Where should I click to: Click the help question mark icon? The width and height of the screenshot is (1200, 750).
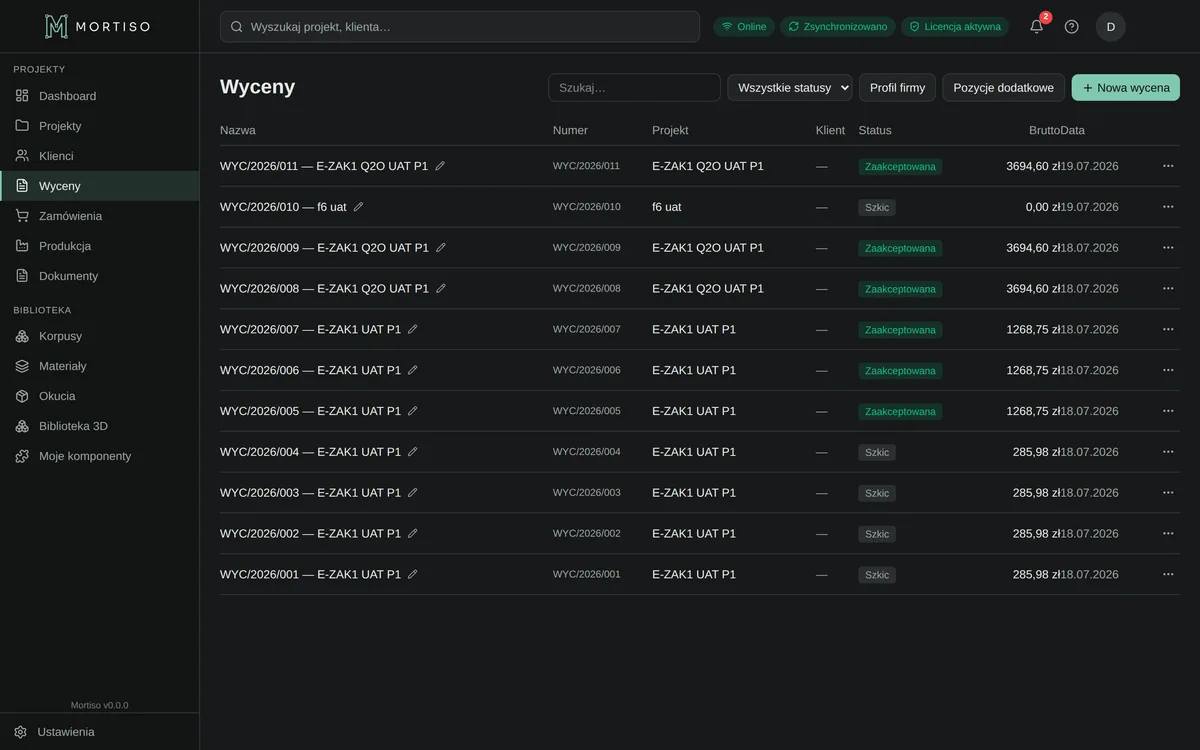click(1071, 27)
